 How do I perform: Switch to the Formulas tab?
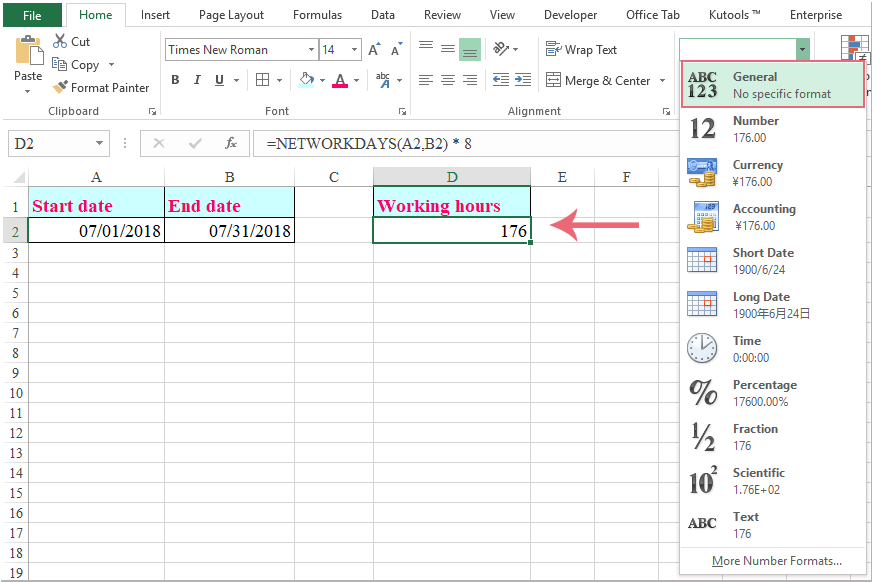click(x=317, y=15)
